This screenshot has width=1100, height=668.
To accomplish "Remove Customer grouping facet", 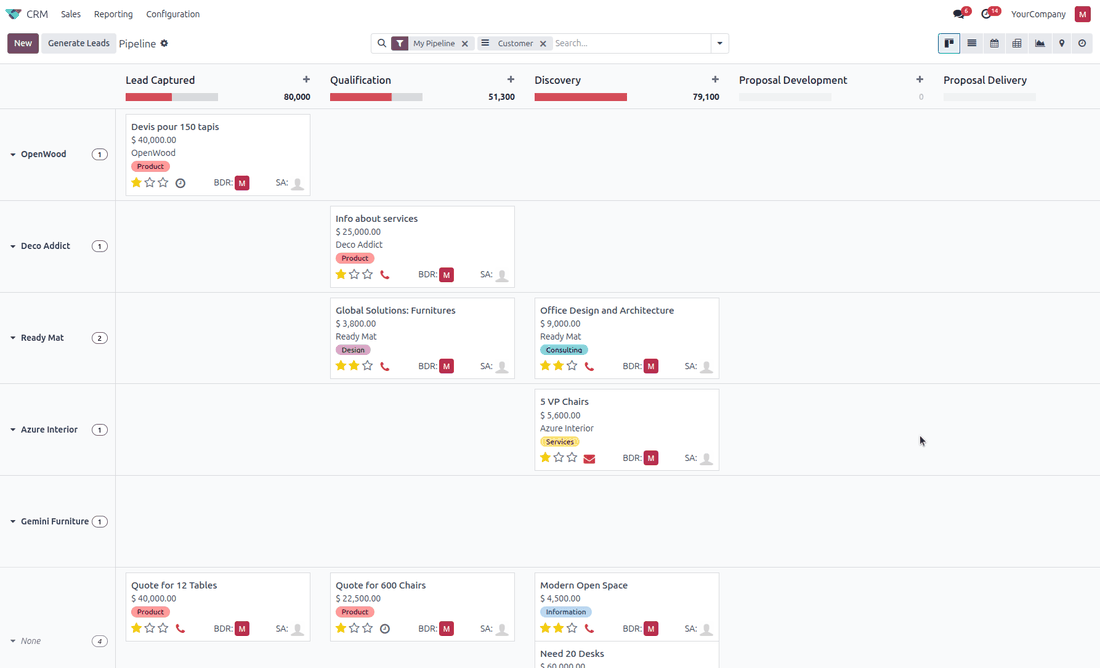I will 543,44.
